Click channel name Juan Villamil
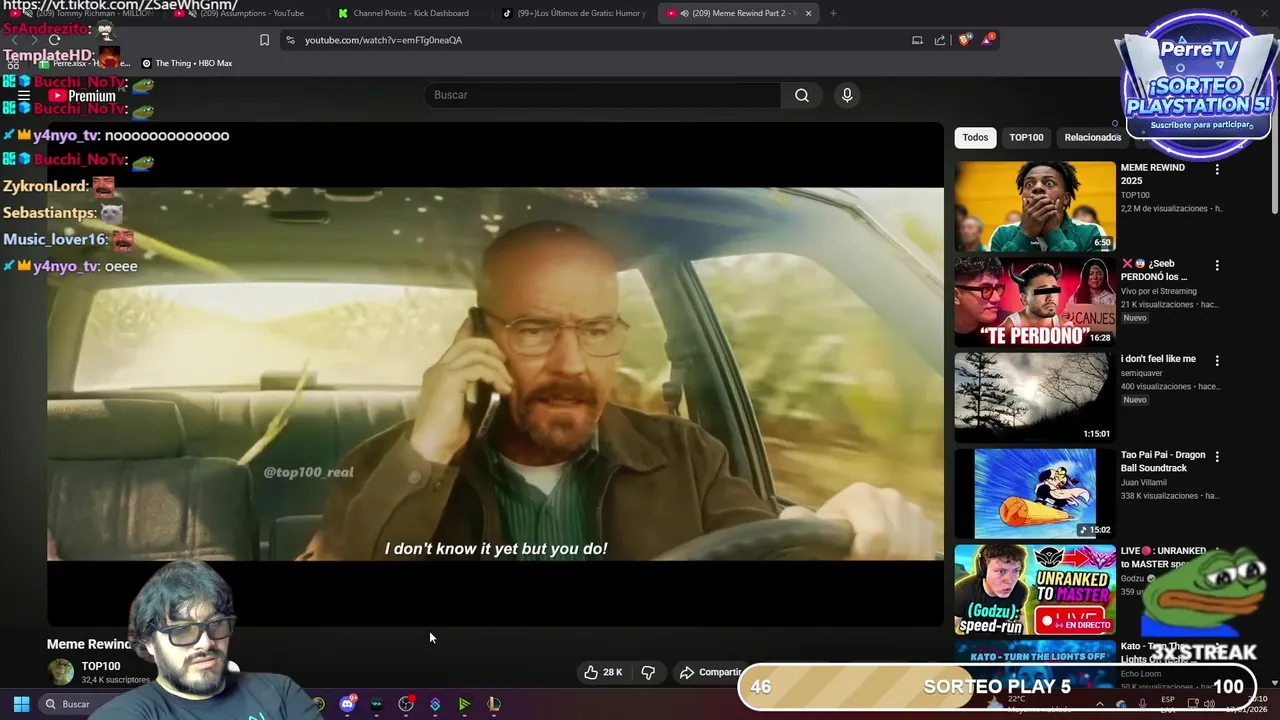This screenshot has height=720, width=1280. pyautogui.click(x=1143, y=482)
